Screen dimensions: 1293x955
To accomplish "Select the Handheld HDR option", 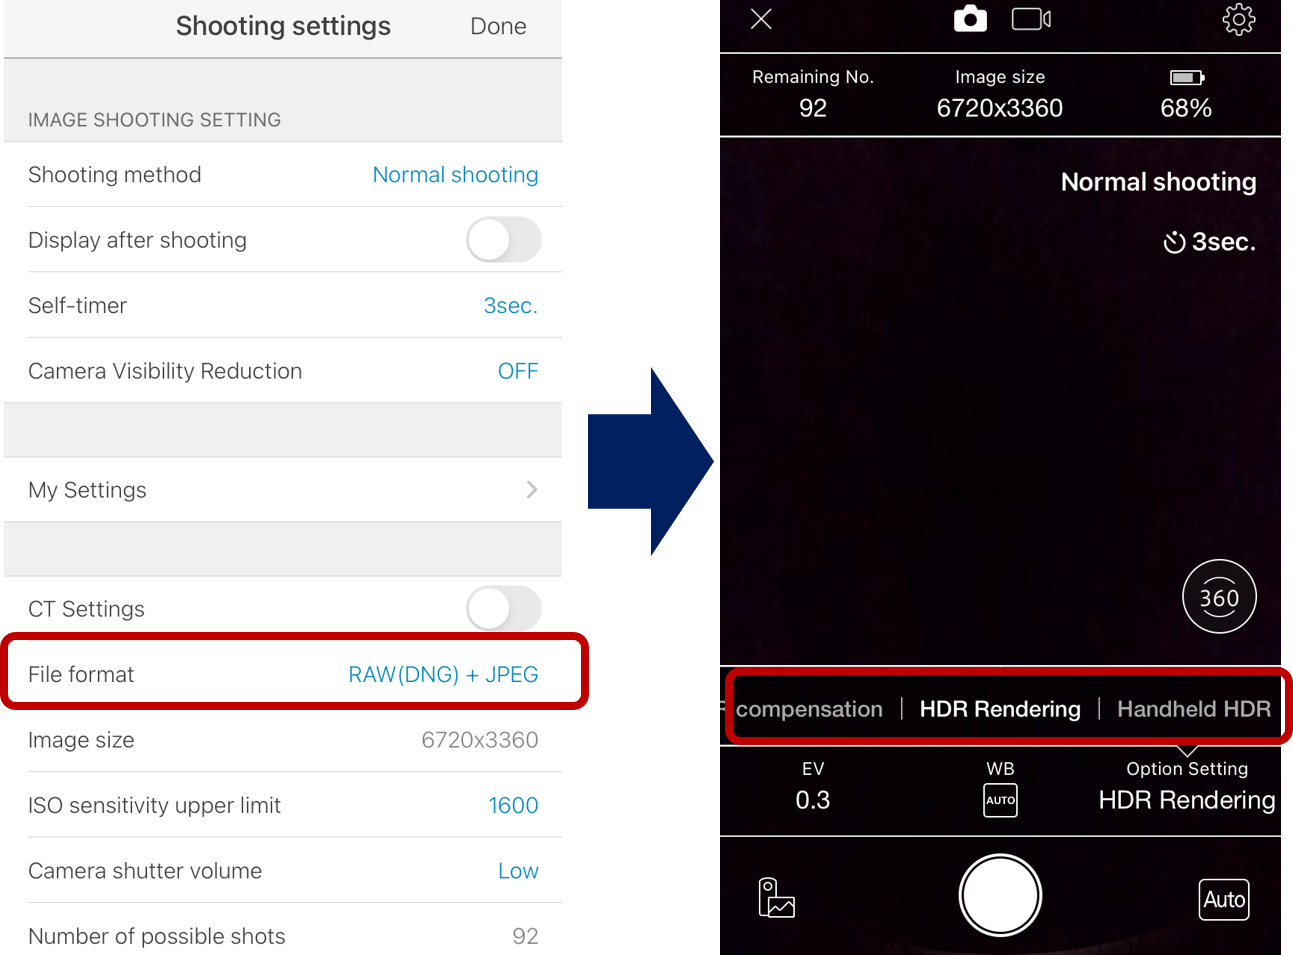I will (1194, 709).
